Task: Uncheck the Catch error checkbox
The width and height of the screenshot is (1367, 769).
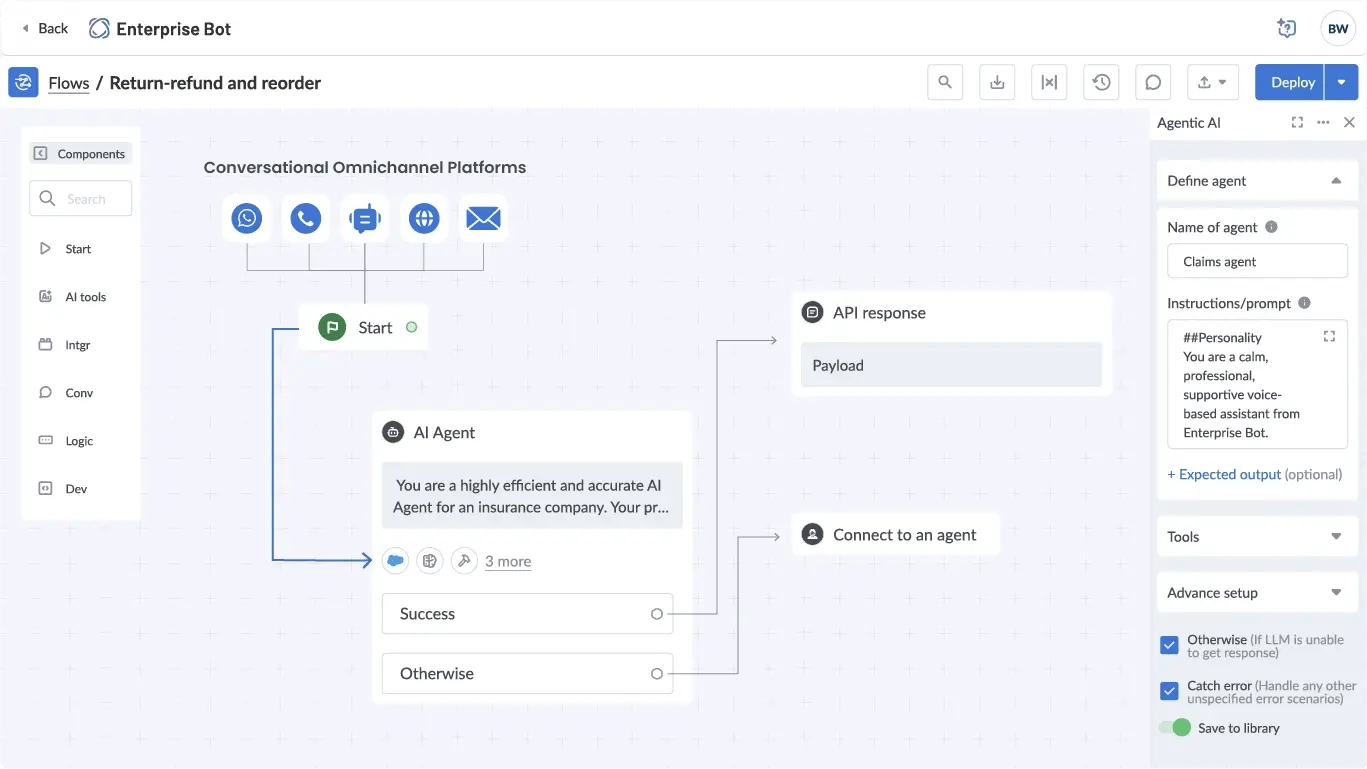Action: [x=1169, y=691]
